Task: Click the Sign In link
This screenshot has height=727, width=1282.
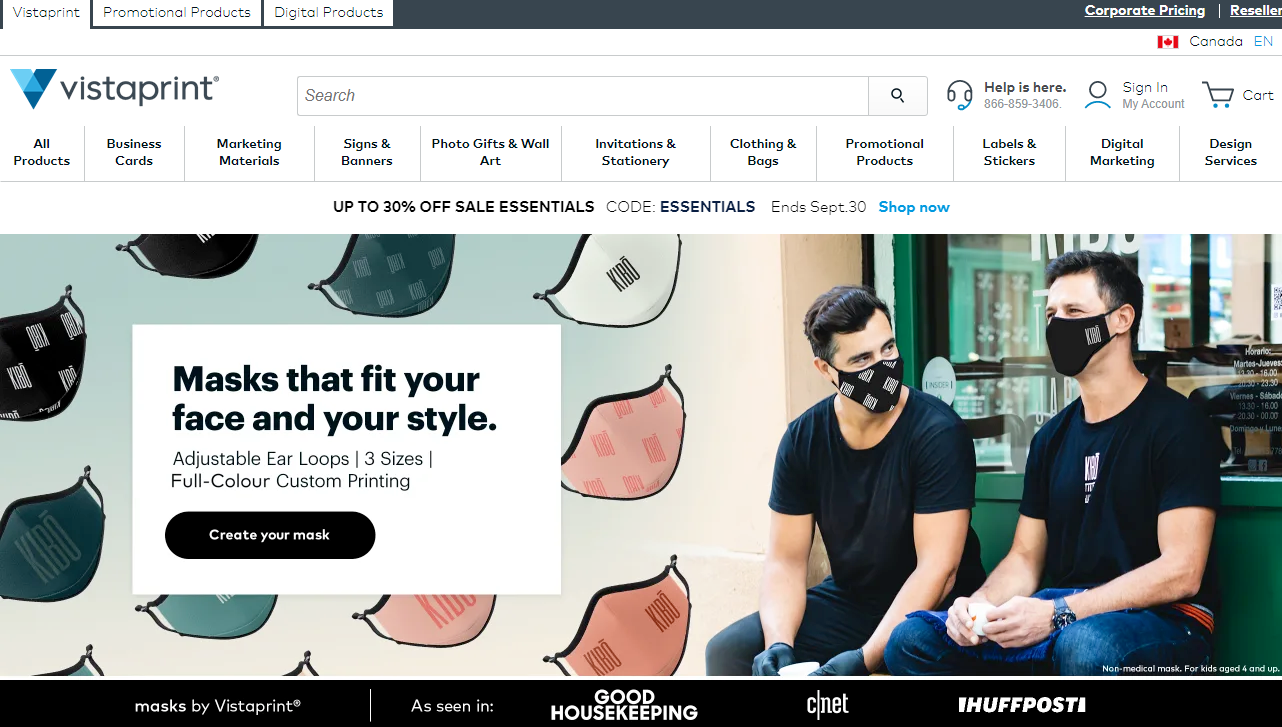Action: point(1145,88)
